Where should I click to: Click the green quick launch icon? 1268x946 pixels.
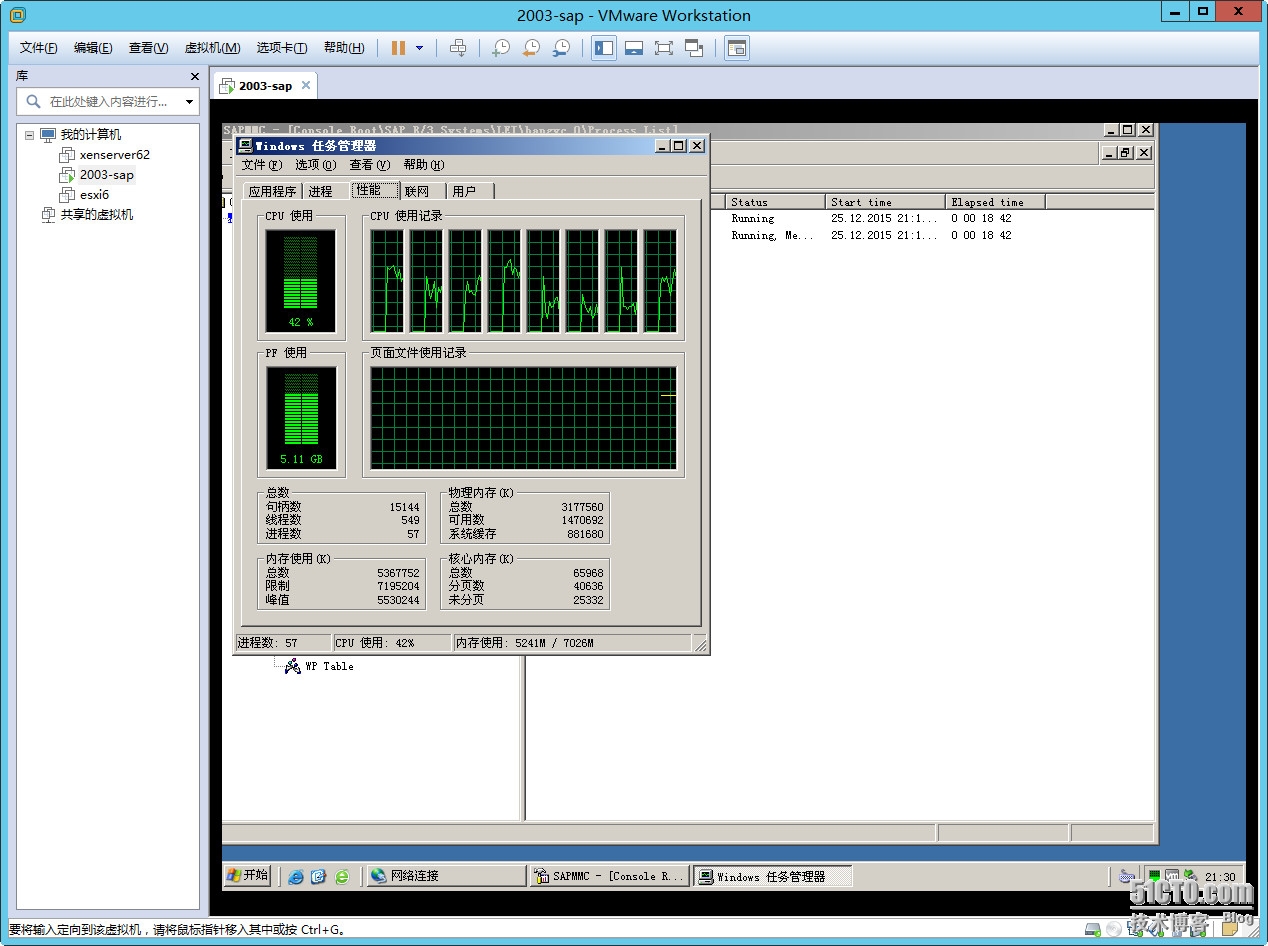coord(342,876)
